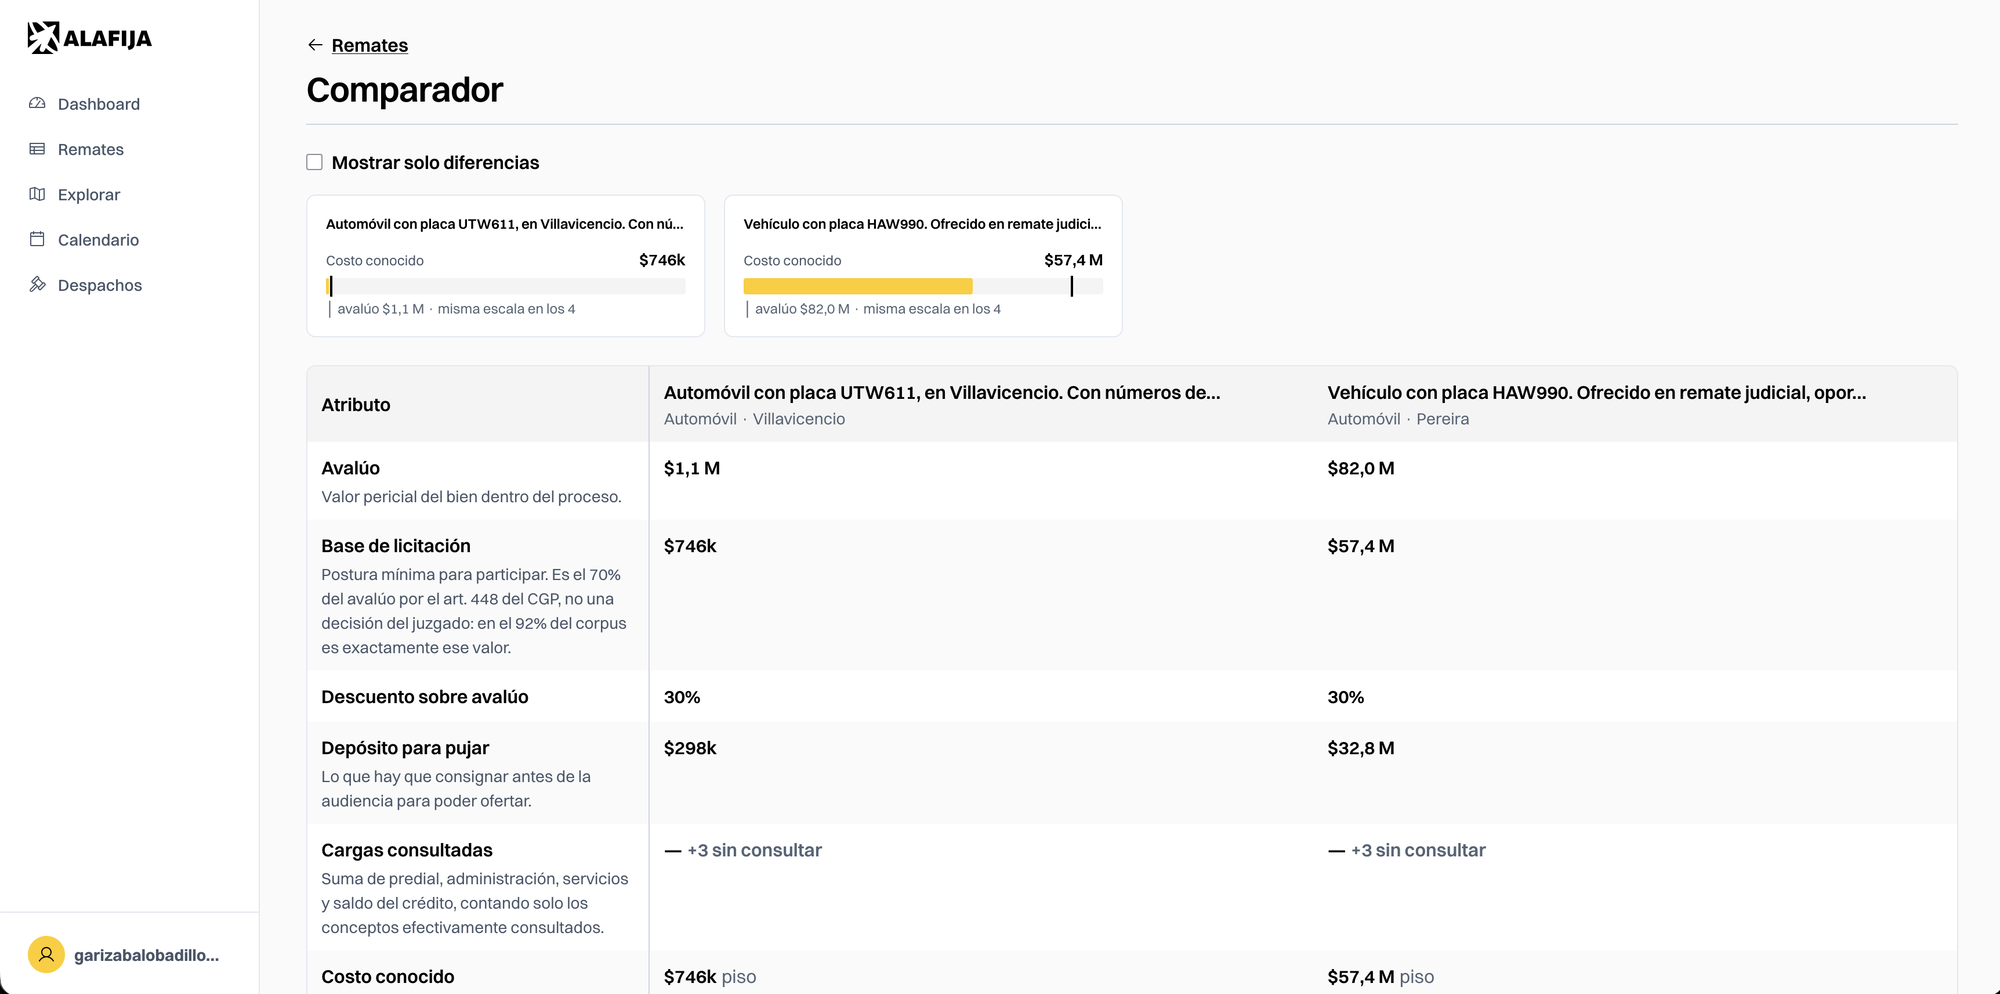Click the HAW990 yellow cost bar
The width and height of the screenshot is (2000, 994).
click(858, 286)
